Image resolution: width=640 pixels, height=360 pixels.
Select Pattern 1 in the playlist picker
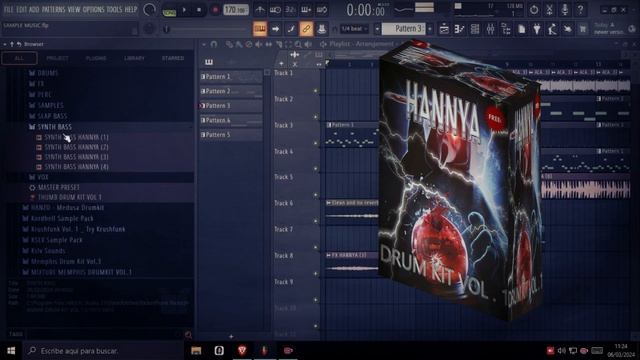pos(231,76)
